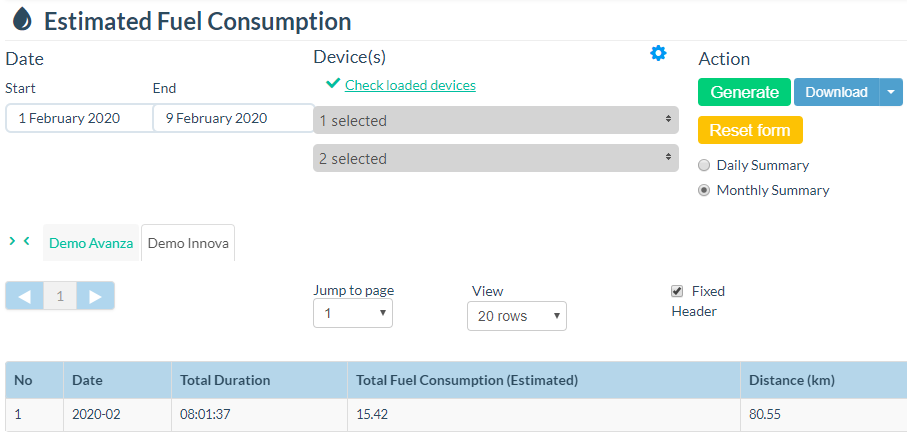Click the blue gear settings icon
The height and width of the screenshot is (447, 907).
pyautogui.click(x=658, y=54)
